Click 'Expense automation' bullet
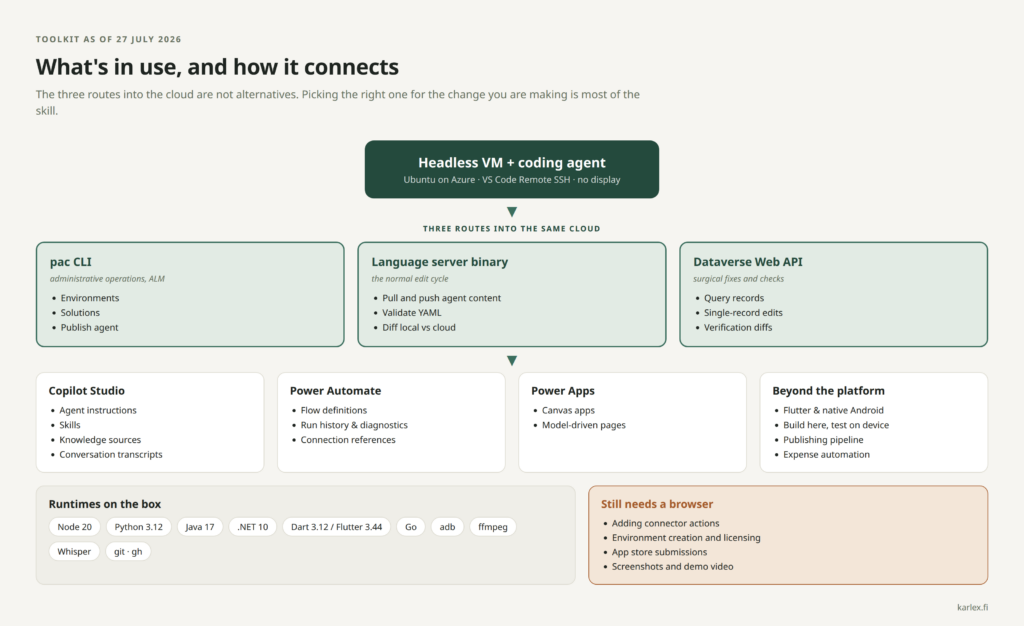The width and height of the screenshot is (1024, 626). [826, 454]
